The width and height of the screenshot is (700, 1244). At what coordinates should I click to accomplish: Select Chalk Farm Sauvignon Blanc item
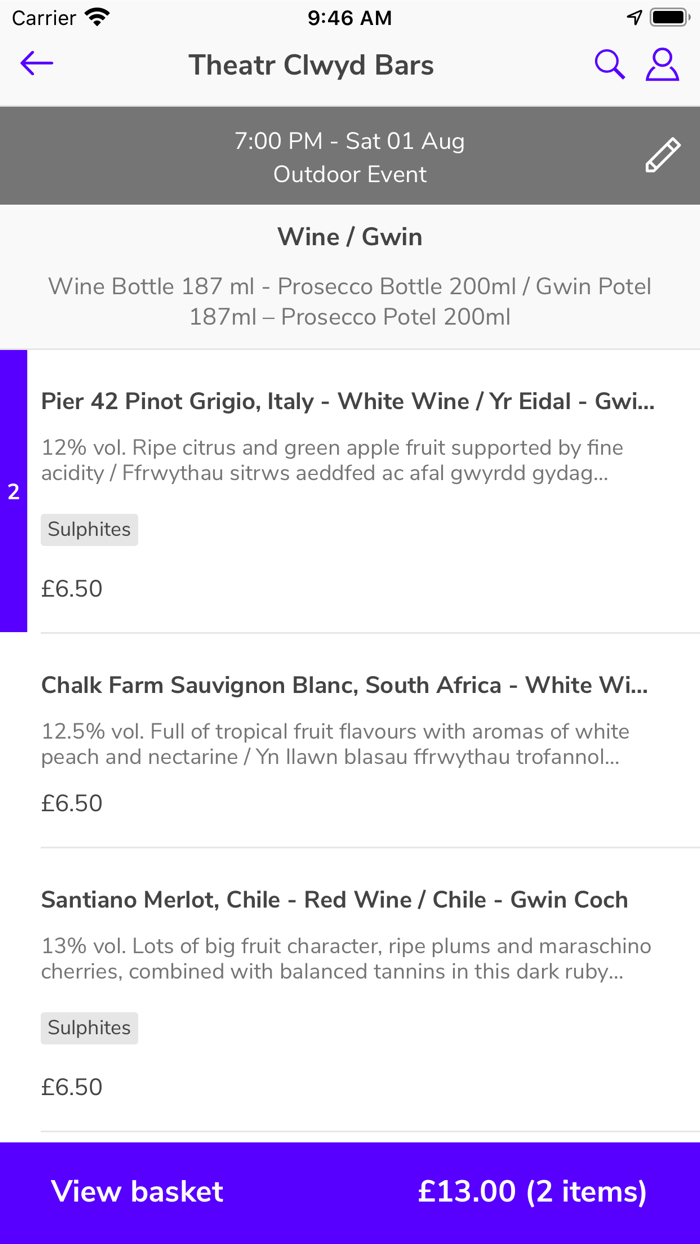click(x=344, y=686)
